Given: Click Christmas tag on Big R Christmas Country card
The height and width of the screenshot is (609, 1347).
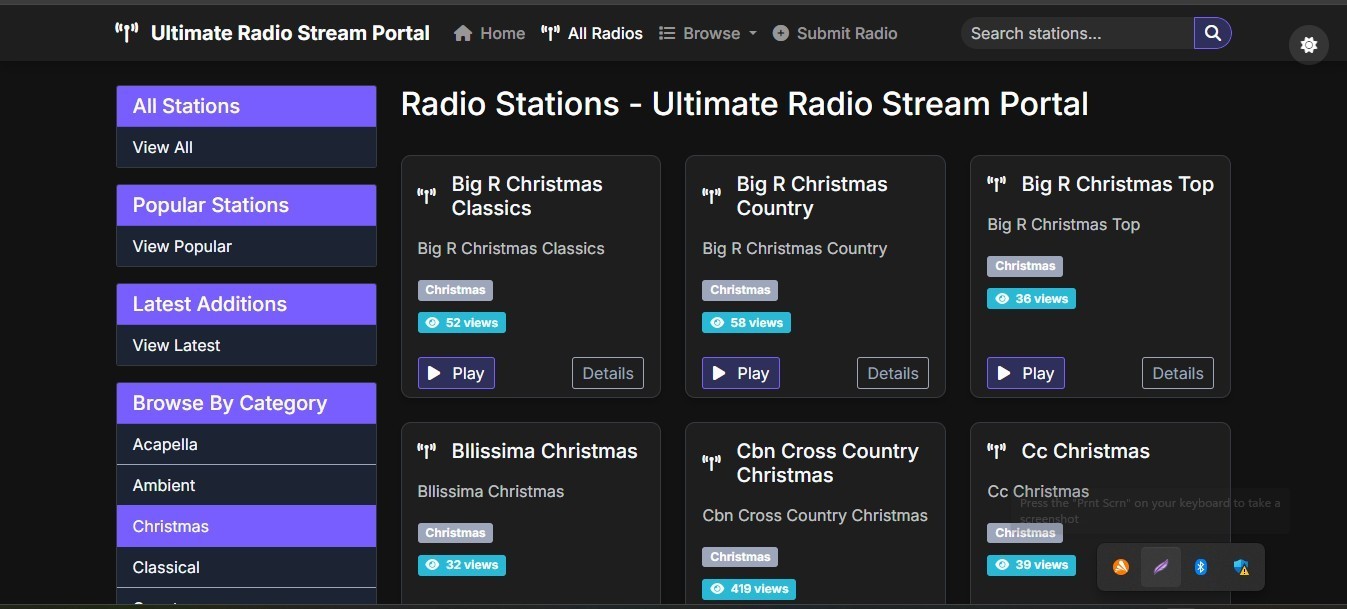Looking at the screenshot, I should (x=740, y=290).
